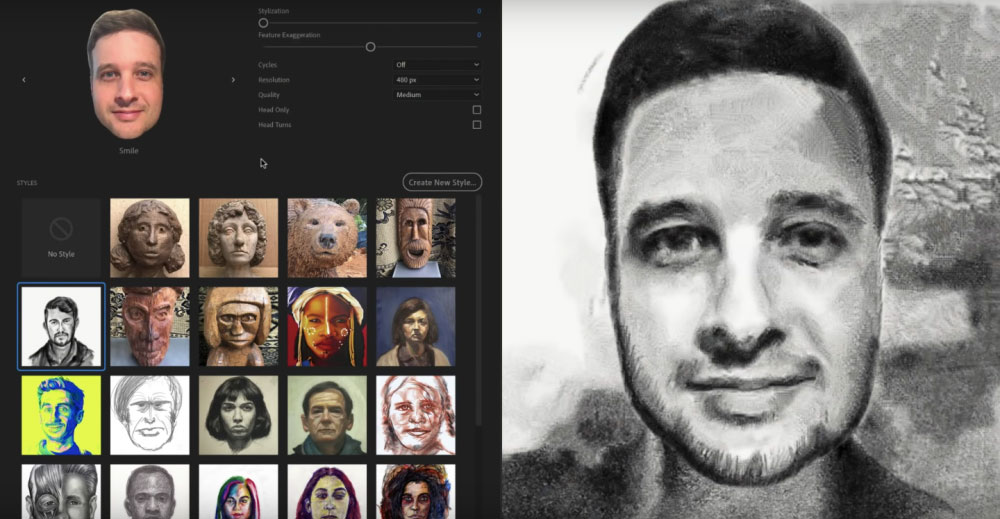1000x519 pixels.
Task: Show the previous expression with left arrow
Action: 24,80
